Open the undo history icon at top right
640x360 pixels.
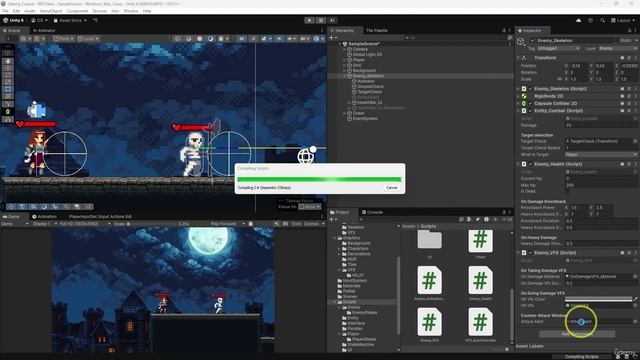590,20
